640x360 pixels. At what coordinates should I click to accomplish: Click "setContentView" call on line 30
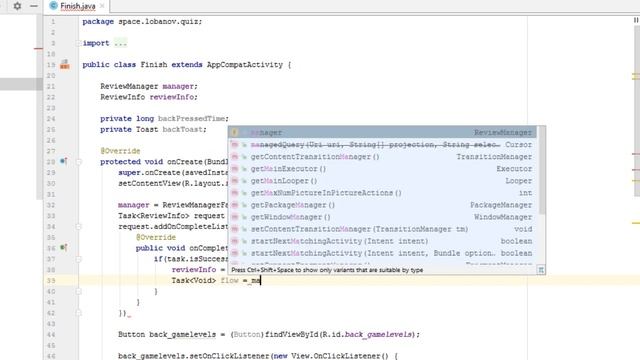(149, 183)
